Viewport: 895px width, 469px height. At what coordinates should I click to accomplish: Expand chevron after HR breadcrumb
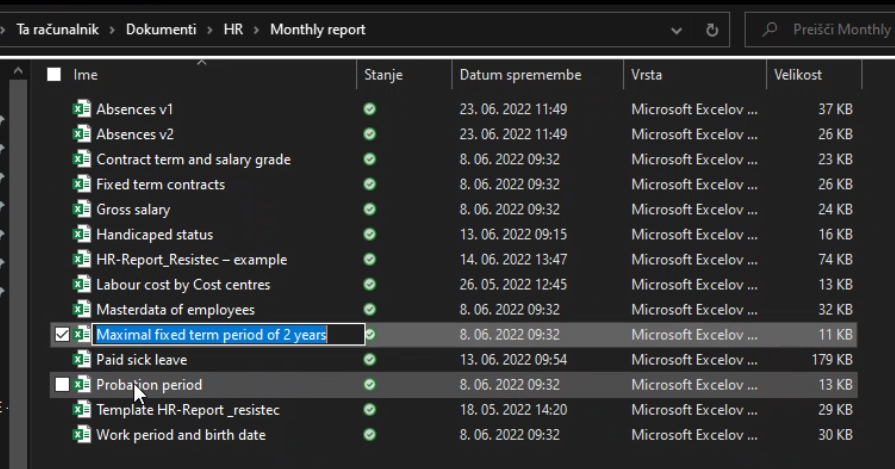[x=256, y=30]
